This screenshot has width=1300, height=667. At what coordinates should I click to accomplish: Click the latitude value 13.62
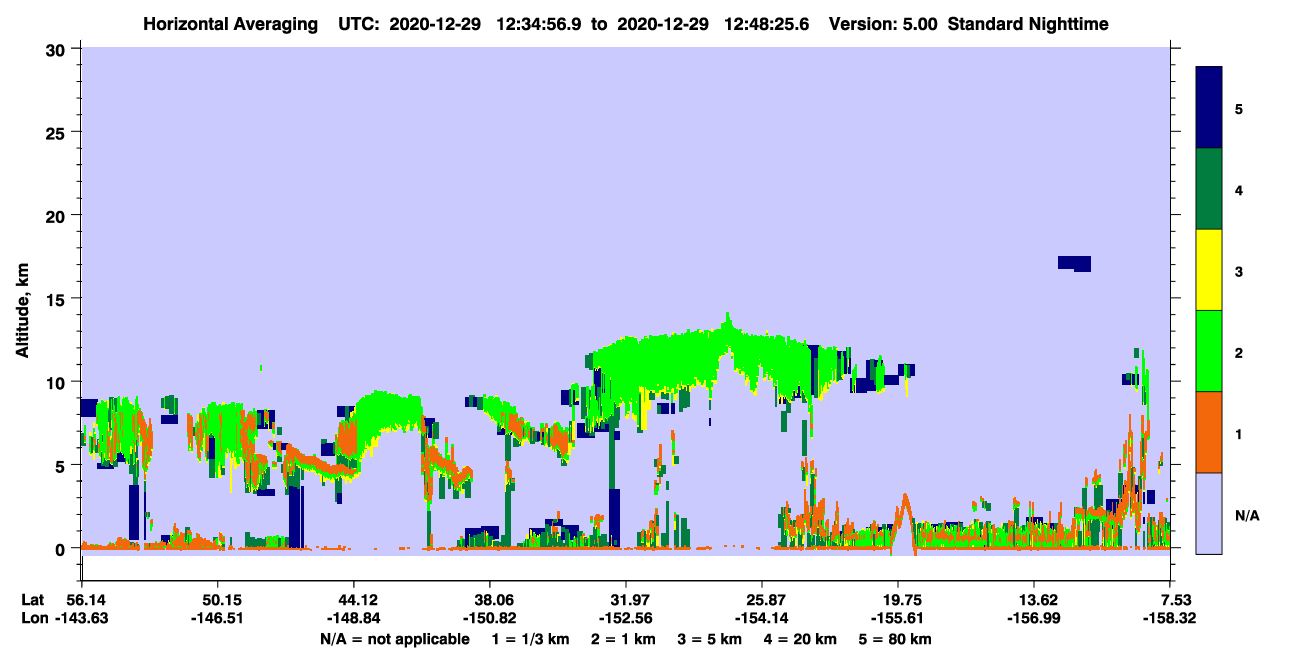1034,600
